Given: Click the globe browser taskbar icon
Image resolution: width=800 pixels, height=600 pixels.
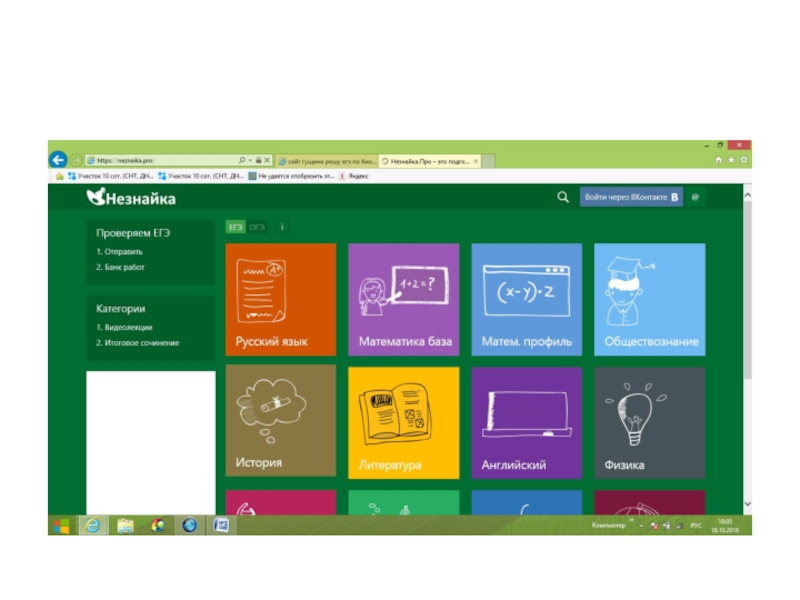Looking at the screenshot, I should 189,525.
